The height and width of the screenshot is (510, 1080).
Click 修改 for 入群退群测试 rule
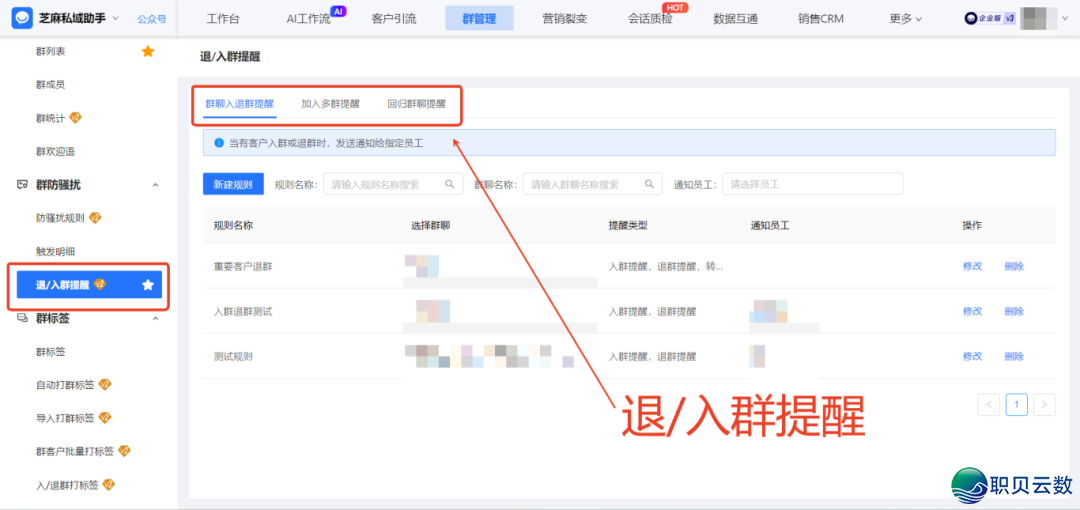(972, 312)
